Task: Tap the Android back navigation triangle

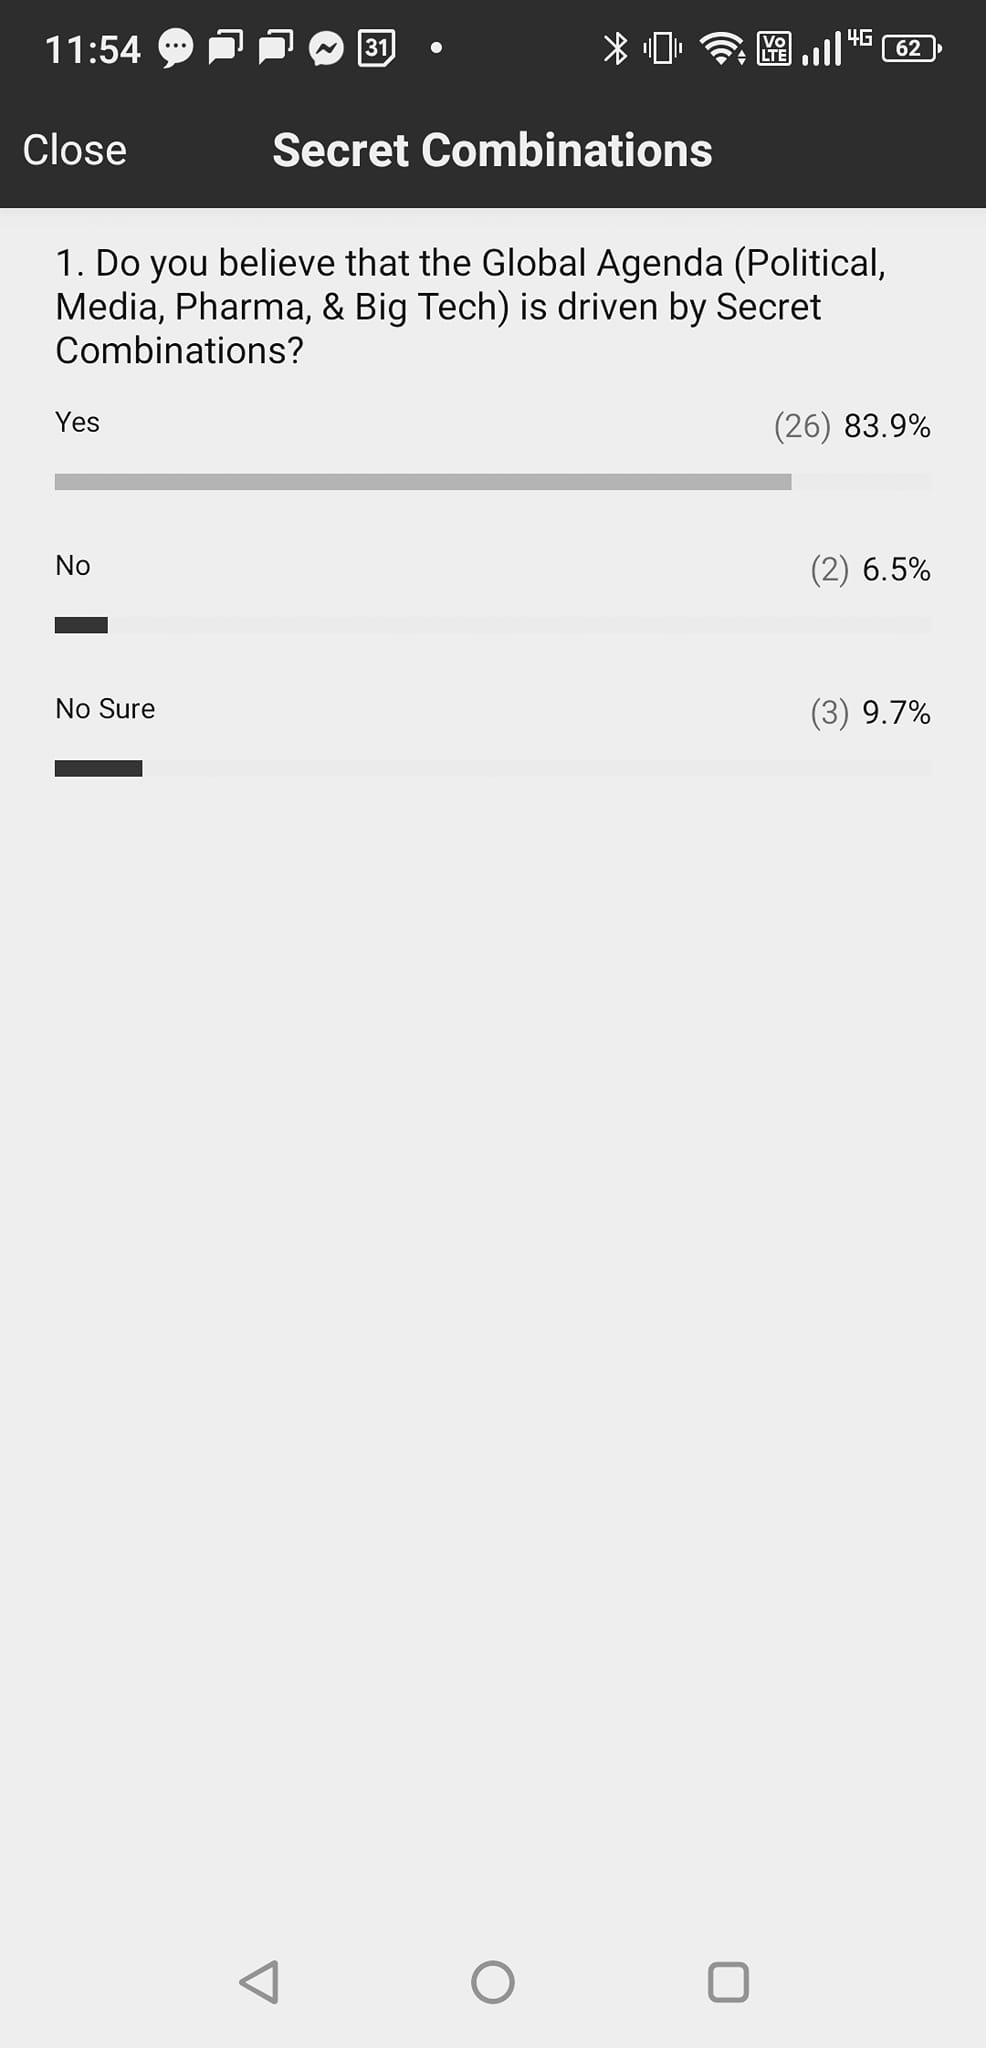Action: pyautogui.click(x=259, y=1981)
